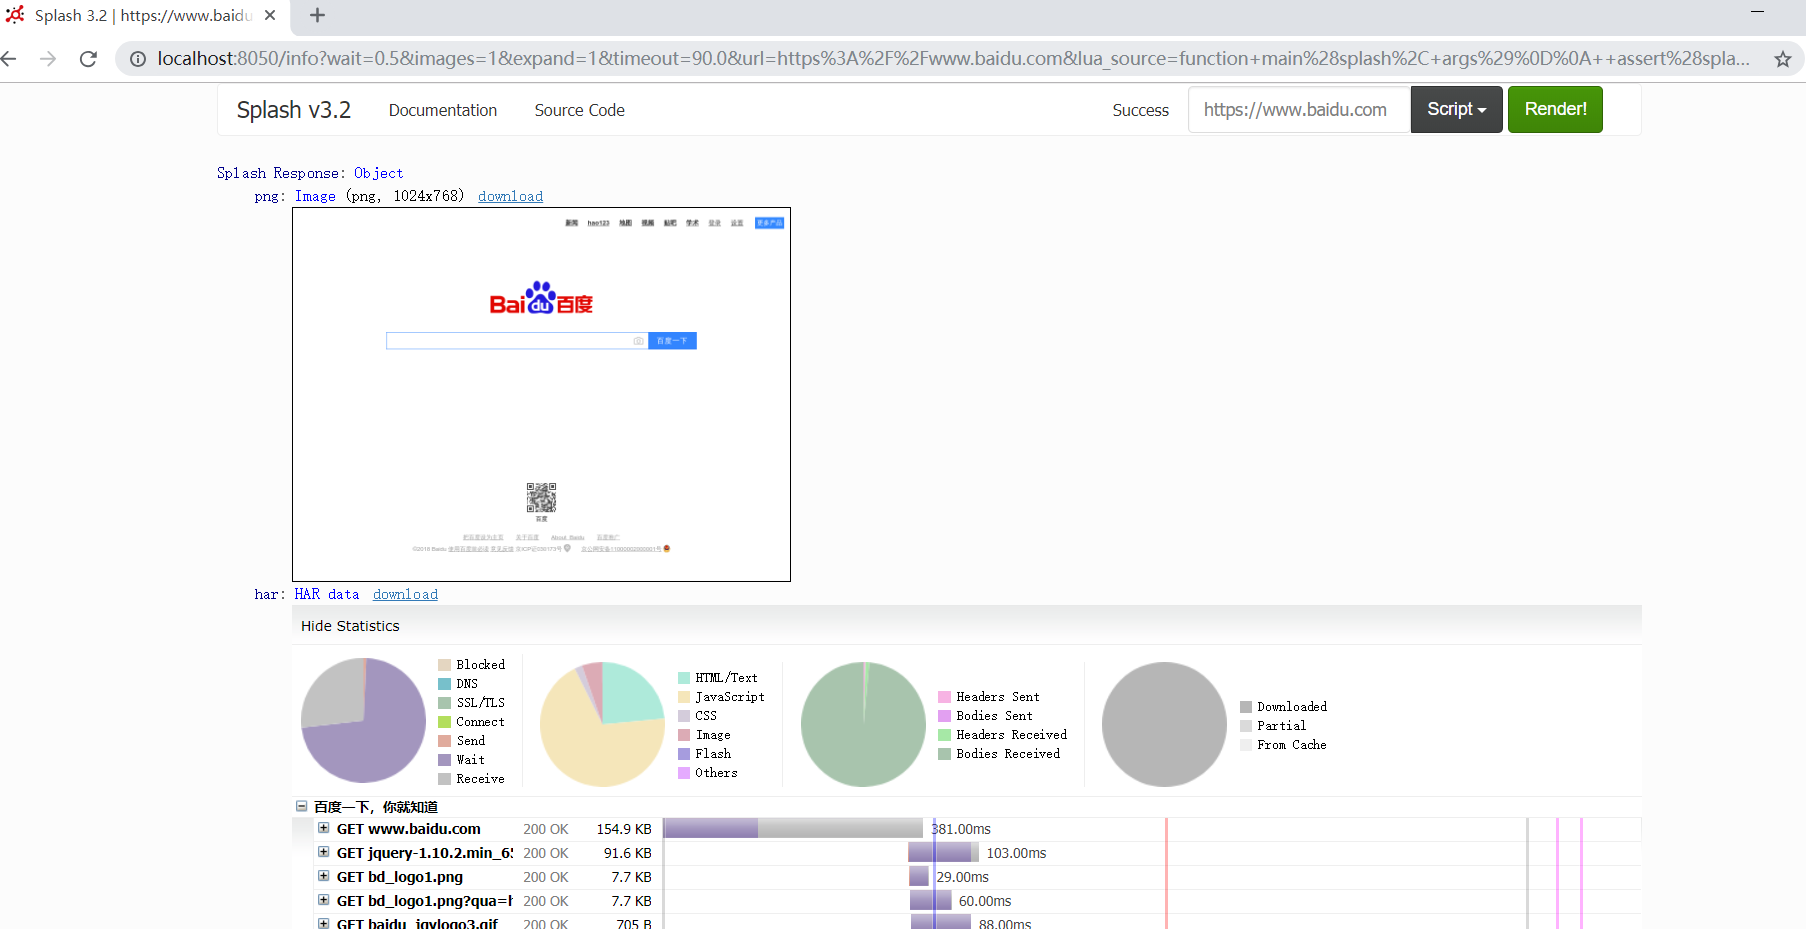Click Hide Statistics toggle label
1806x929 pixels.
pos(350,626)
